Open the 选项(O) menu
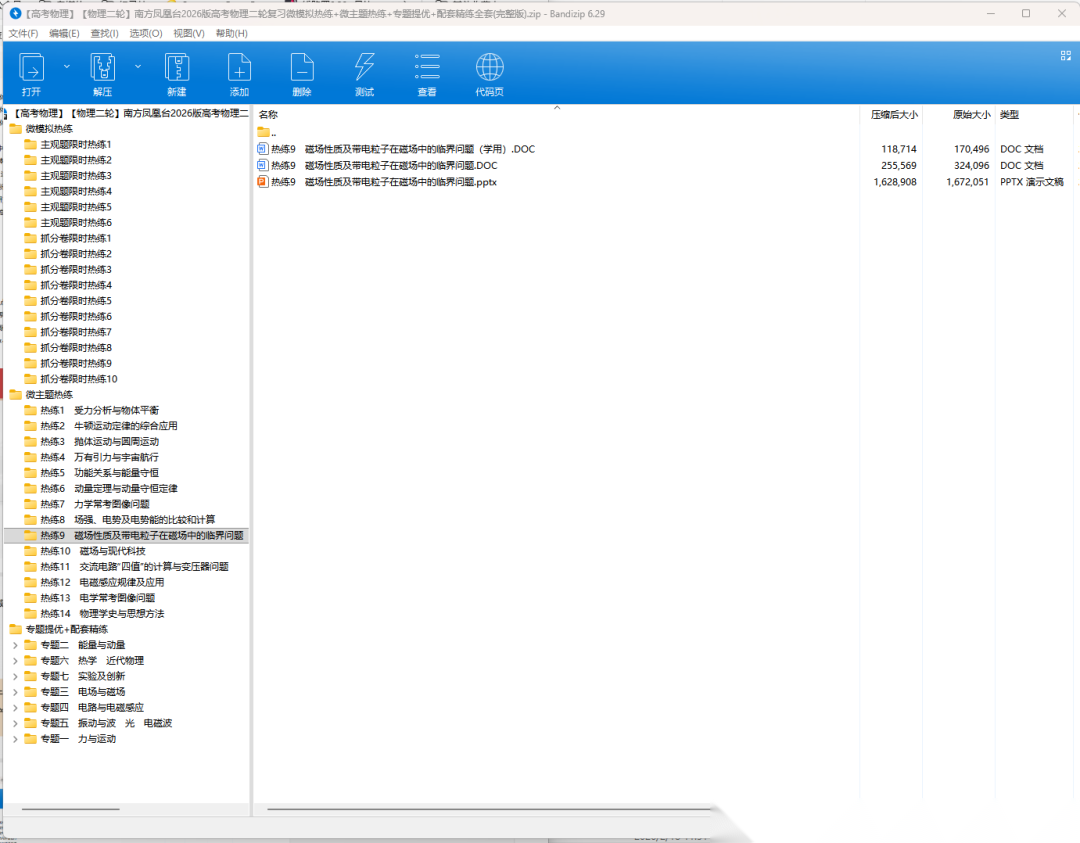Image resolution: width=1080 pixels, height=843 pixels. point(146,33)
